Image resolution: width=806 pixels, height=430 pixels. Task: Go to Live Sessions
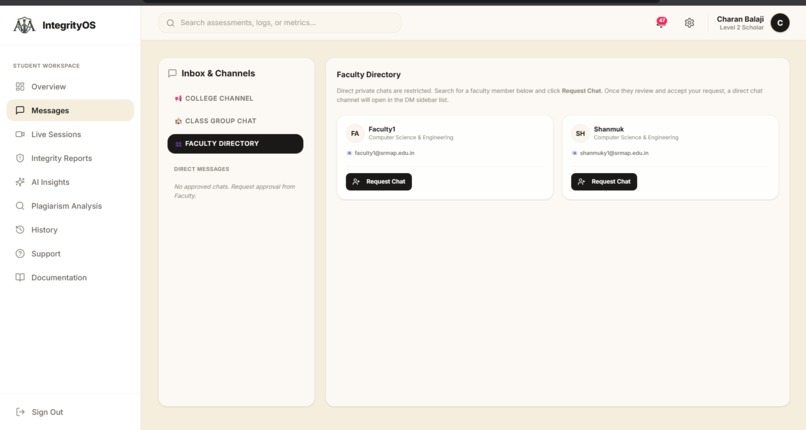(70, 134)
